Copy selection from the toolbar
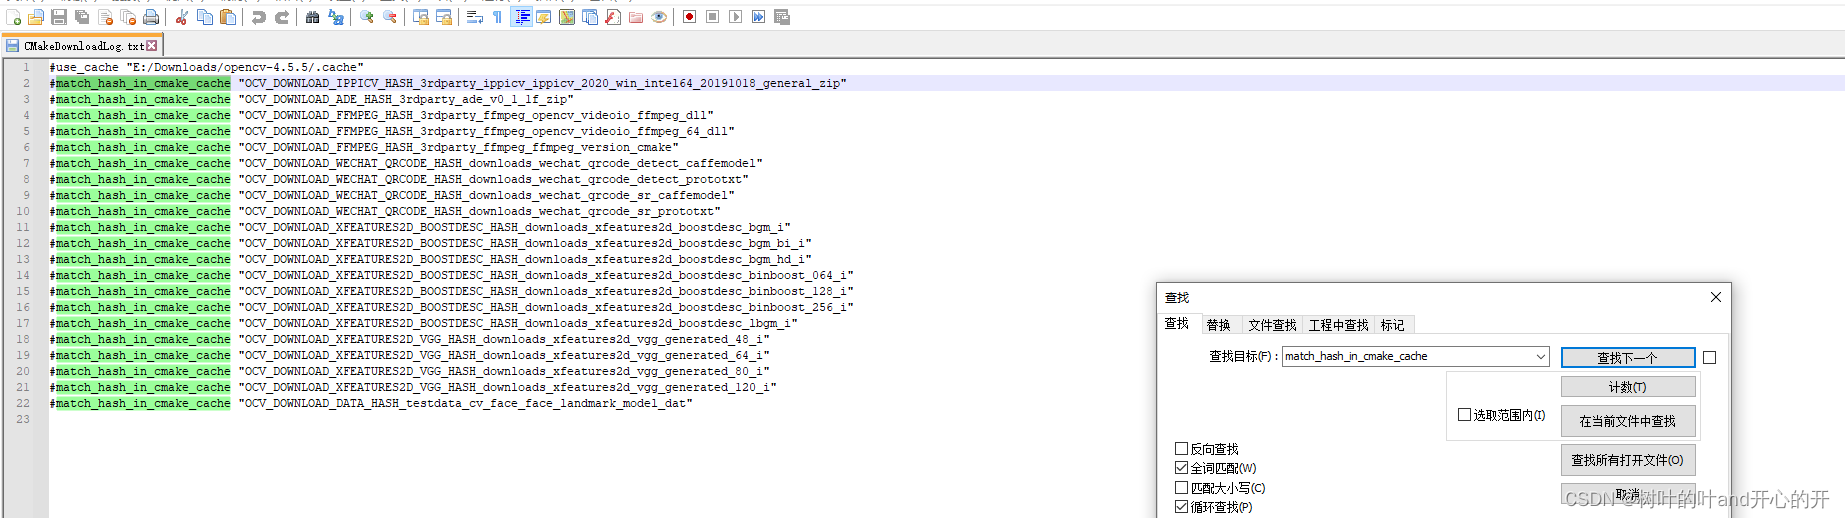The width and height of the screenshot is (1845, 518). pyautogui.click(x=205, y=17)
